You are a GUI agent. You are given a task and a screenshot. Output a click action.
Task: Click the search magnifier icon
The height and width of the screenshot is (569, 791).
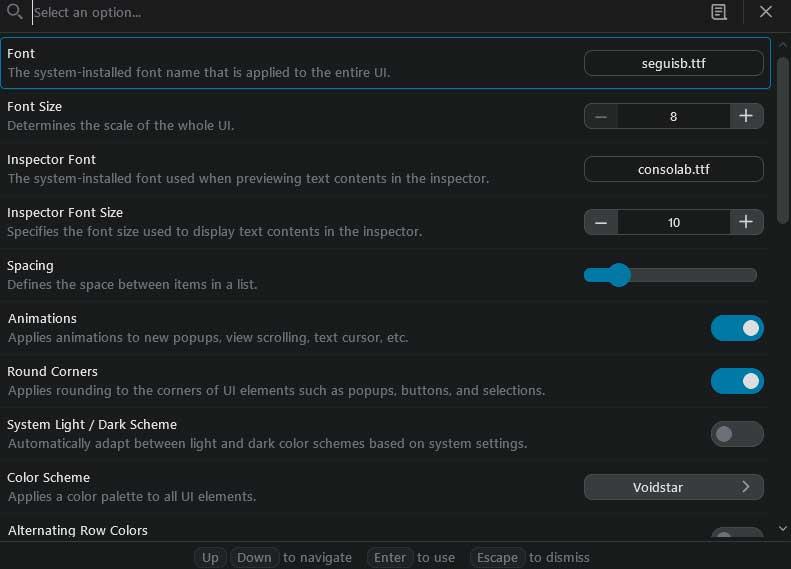click(14, 11)
